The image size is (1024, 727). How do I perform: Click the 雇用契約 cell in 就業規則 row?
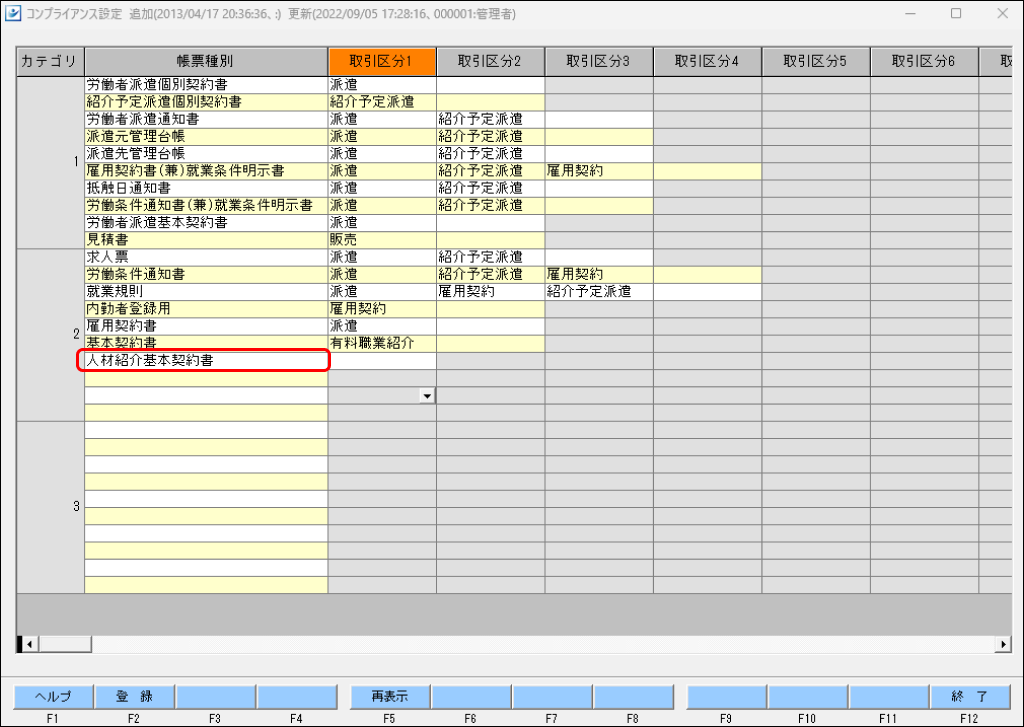[x=490, y=291]
